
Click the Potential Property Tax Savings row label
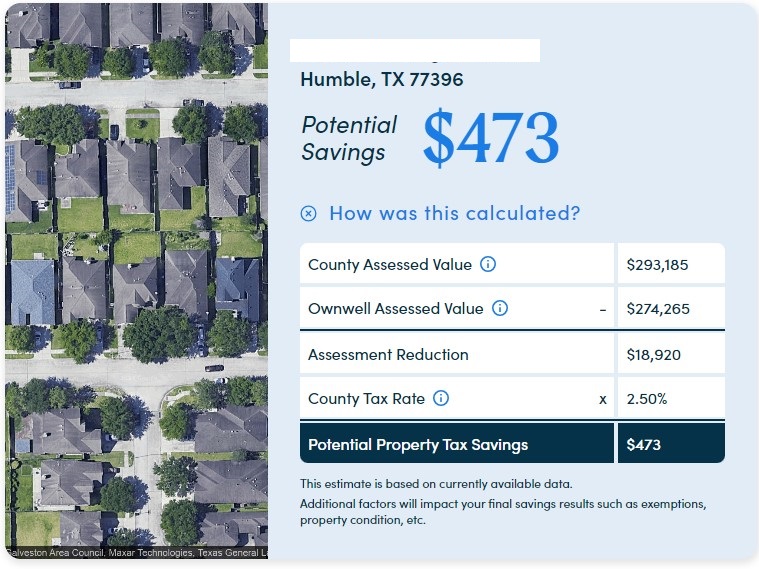click(418, 445)
